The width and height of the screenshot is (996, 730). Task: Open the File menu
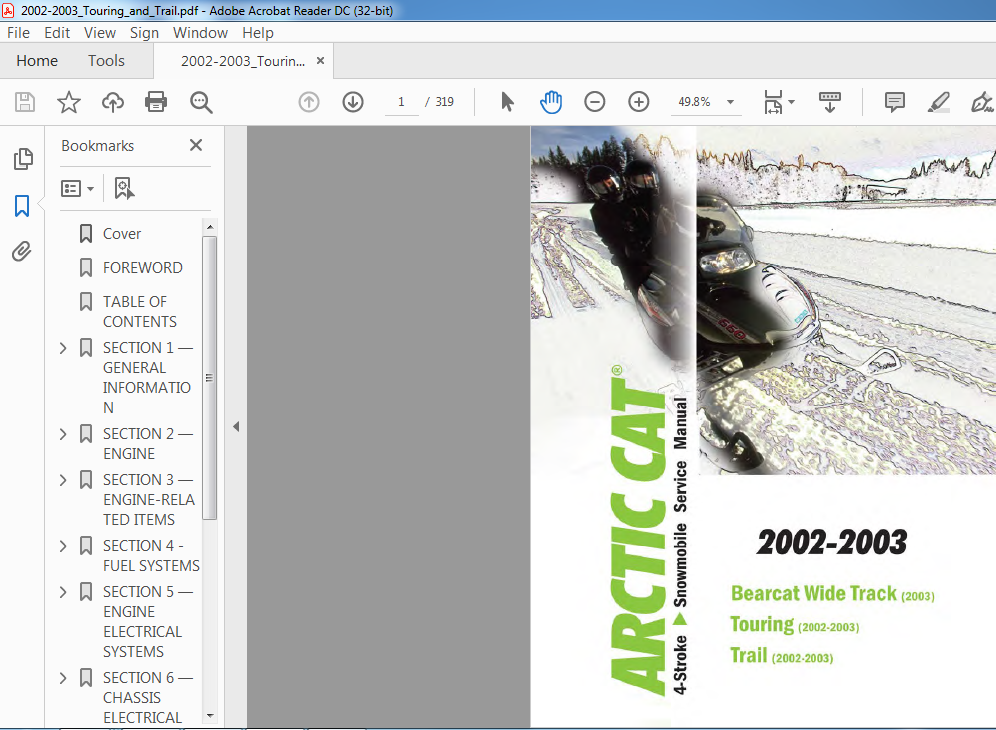(x=18, y=32)
